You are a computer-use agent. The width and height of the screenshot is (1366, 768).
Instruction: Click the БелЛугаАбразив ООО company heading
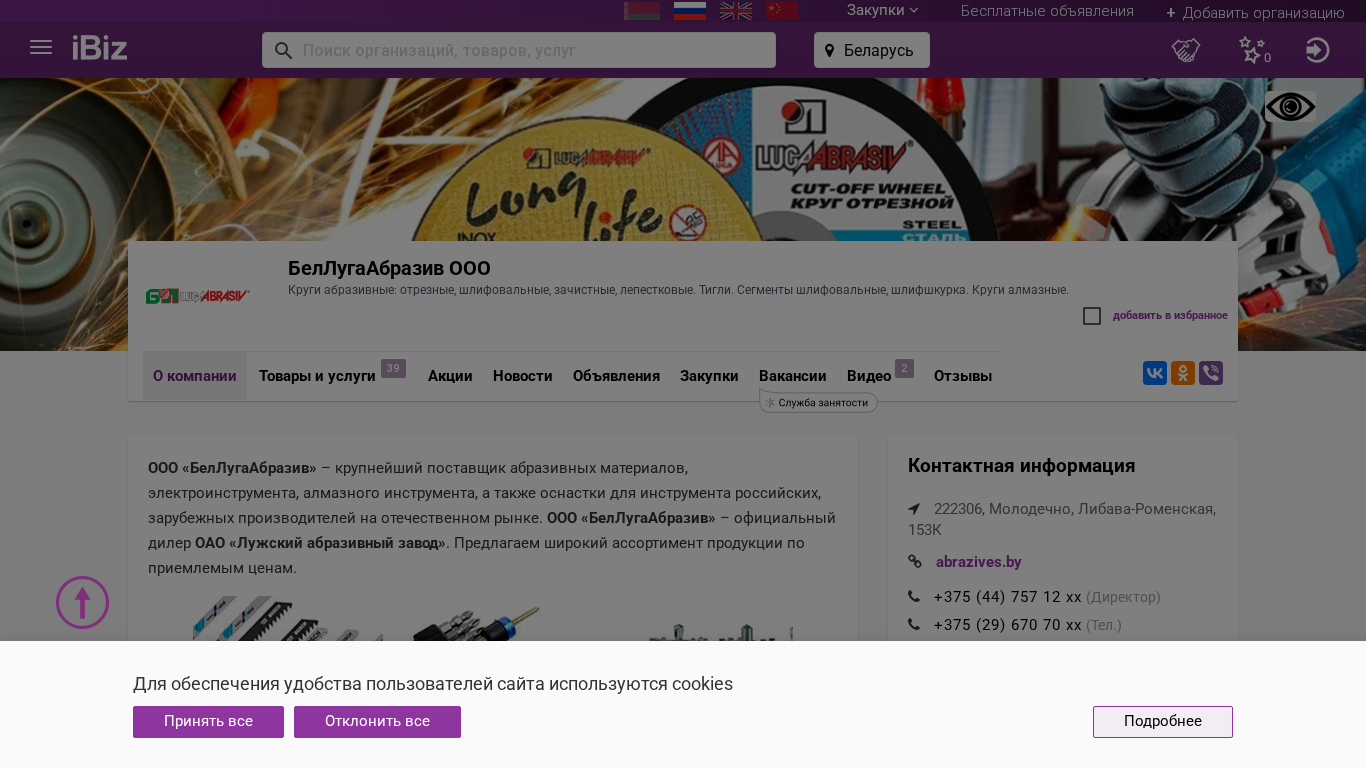click(x=389, y=268)
